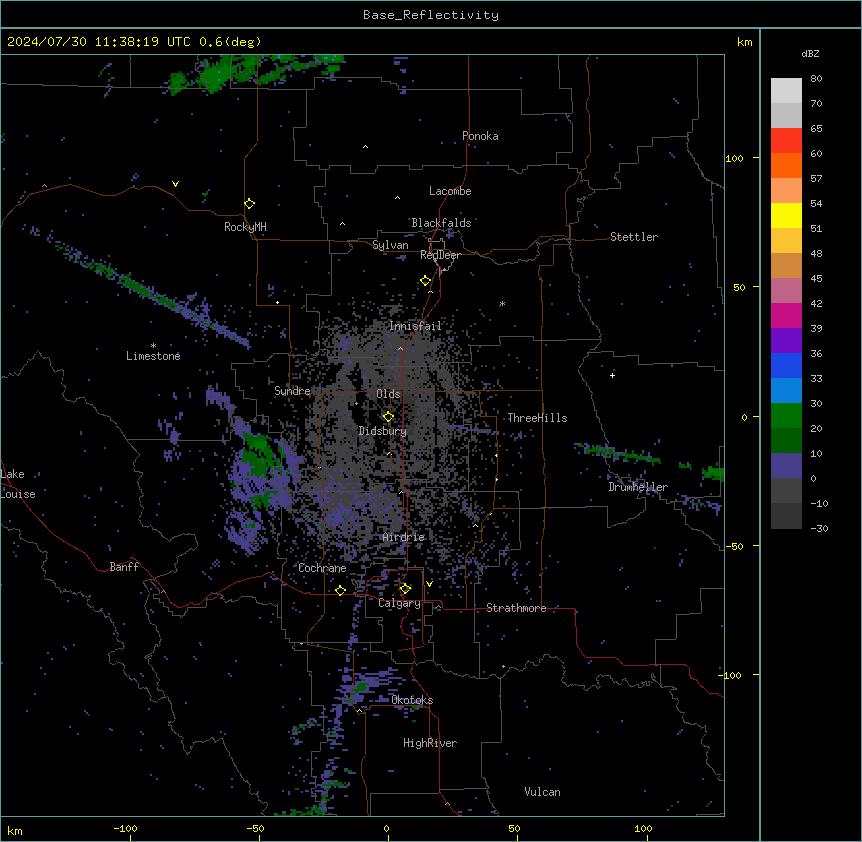Click the Didsbury town label
This screenshot has height=842, width=862.
(x=383, y=431)
